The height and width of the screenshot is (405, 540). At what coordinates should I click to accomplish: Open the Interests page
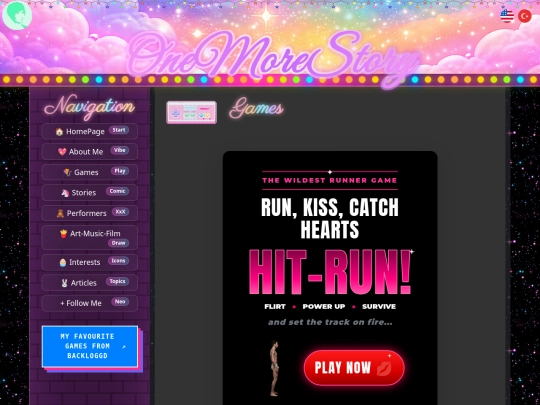[90, 262]
